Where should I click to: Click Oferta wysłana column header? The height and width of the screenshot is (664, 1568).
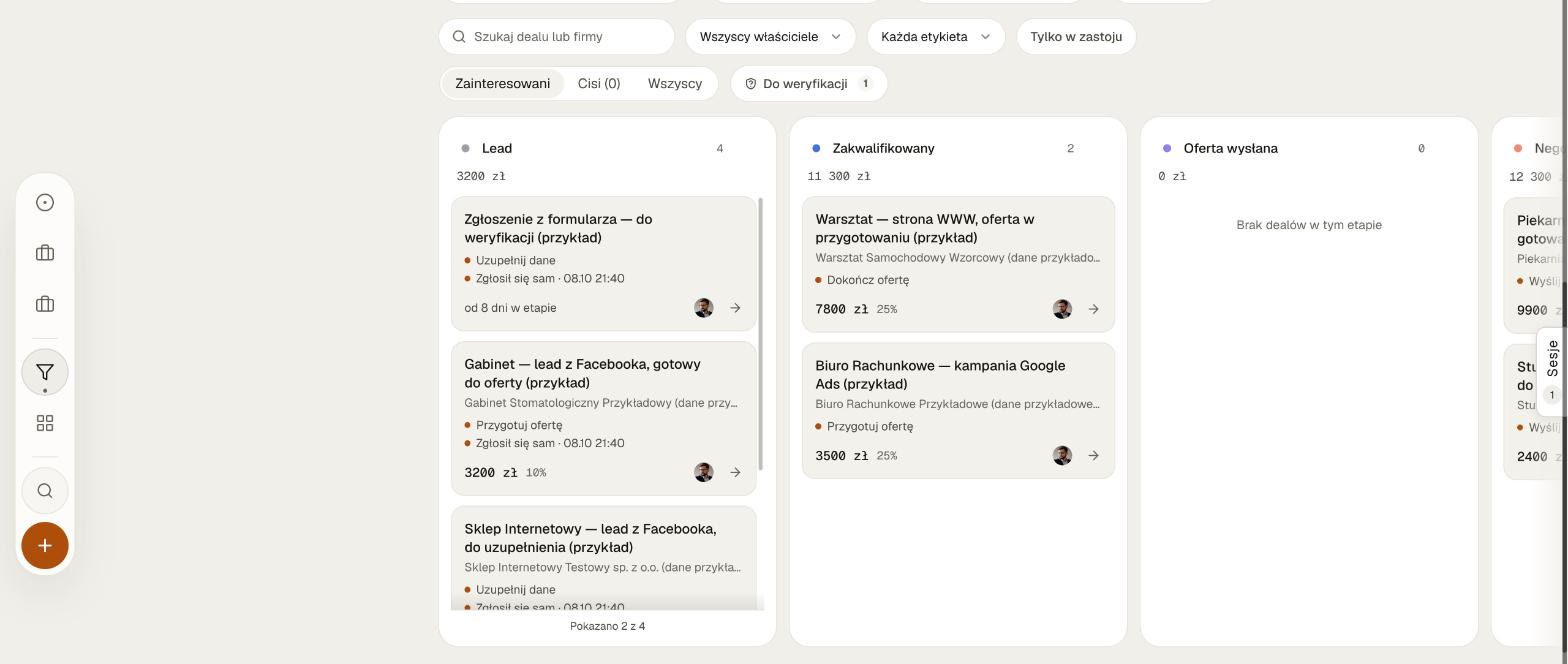1230,148
